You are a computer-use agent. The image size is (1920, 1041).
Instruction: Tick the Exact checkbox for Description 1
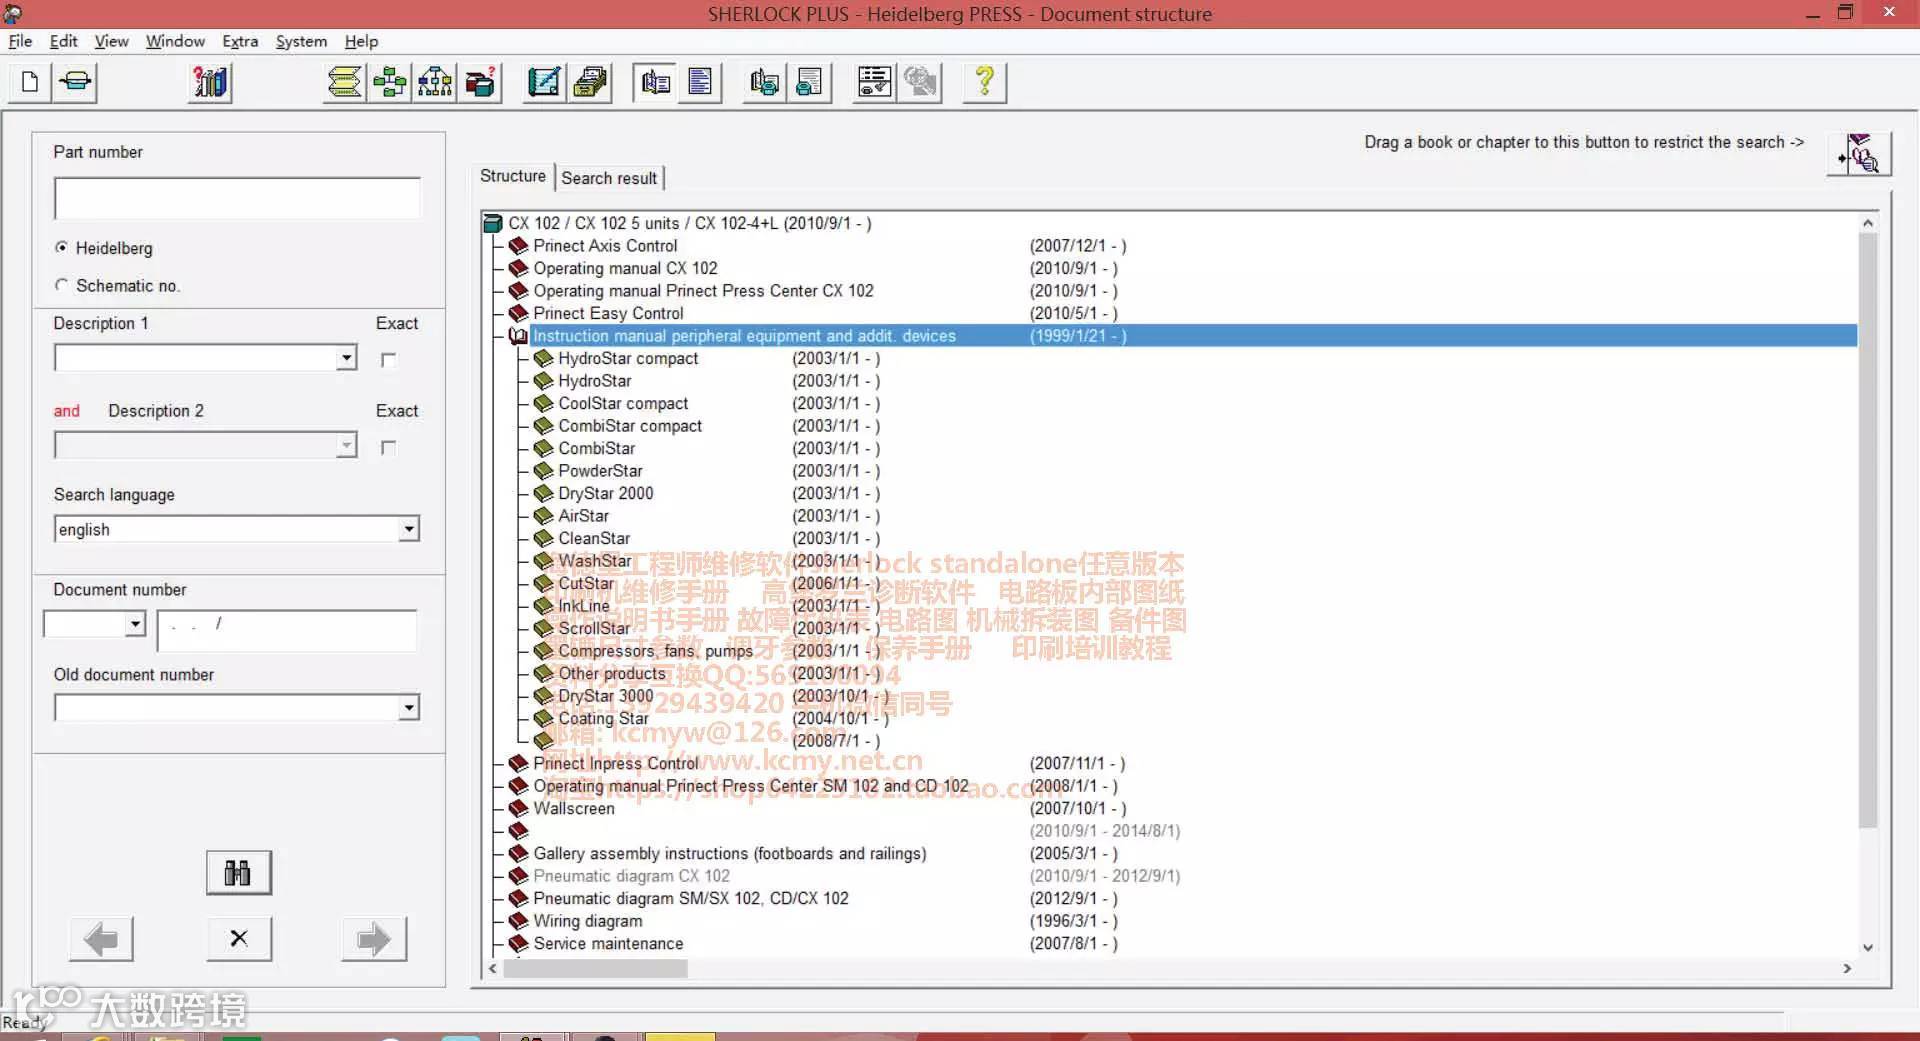coord(389,360)
